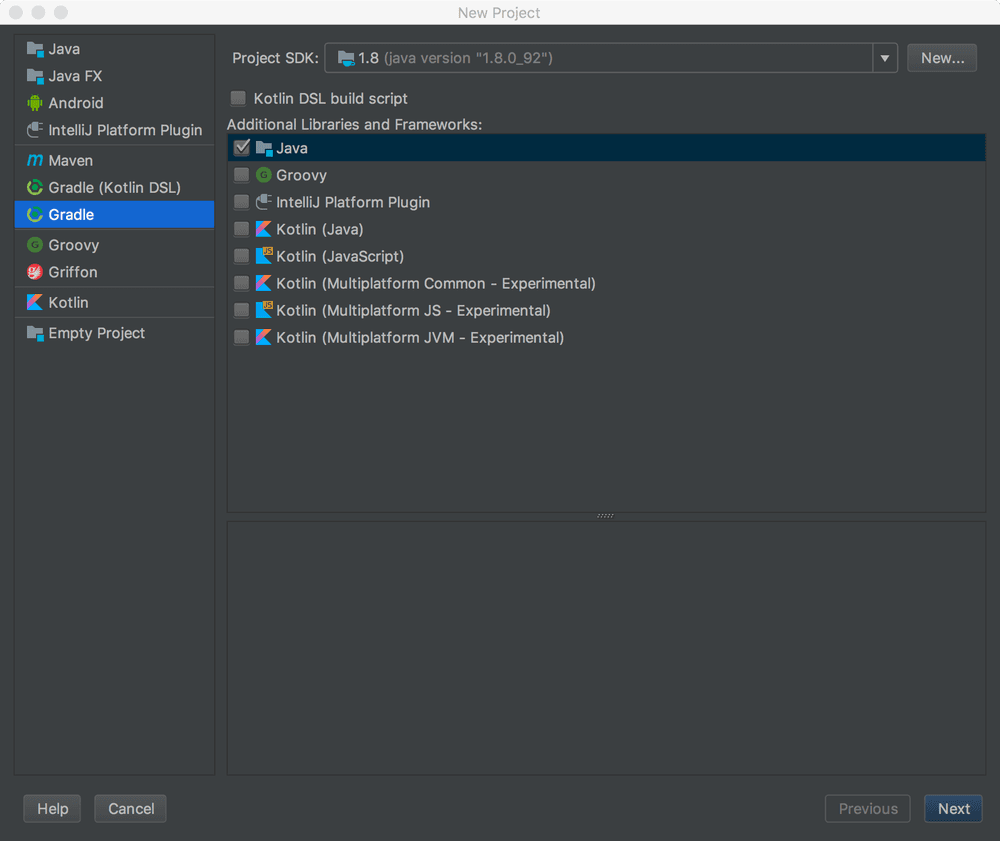Click the New... button to add an SDK
Screen dimensions: 1000x841
coord(941,57)
